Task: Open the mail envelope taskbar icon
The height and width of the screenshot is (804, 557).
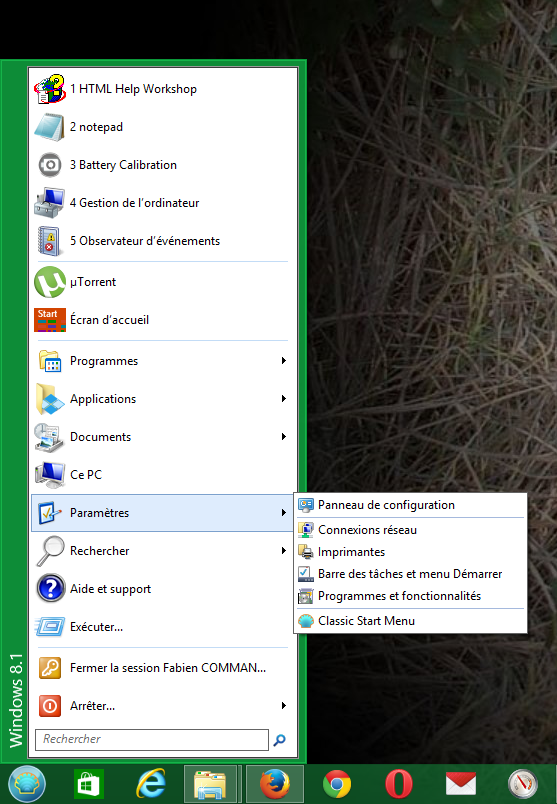Action: point(461,785)
